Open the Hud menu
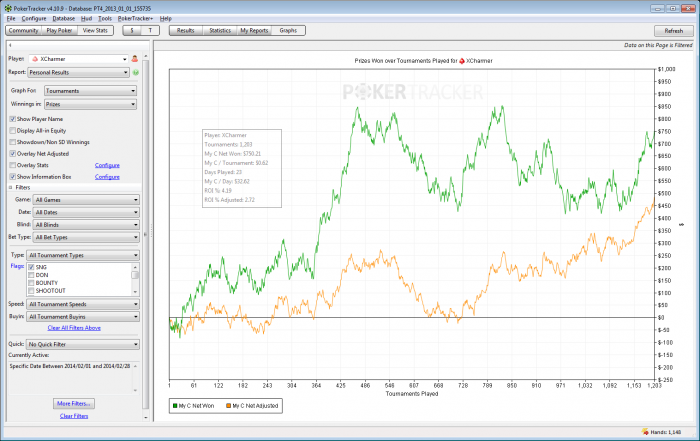The image size is (700, 441). (87, 18)
